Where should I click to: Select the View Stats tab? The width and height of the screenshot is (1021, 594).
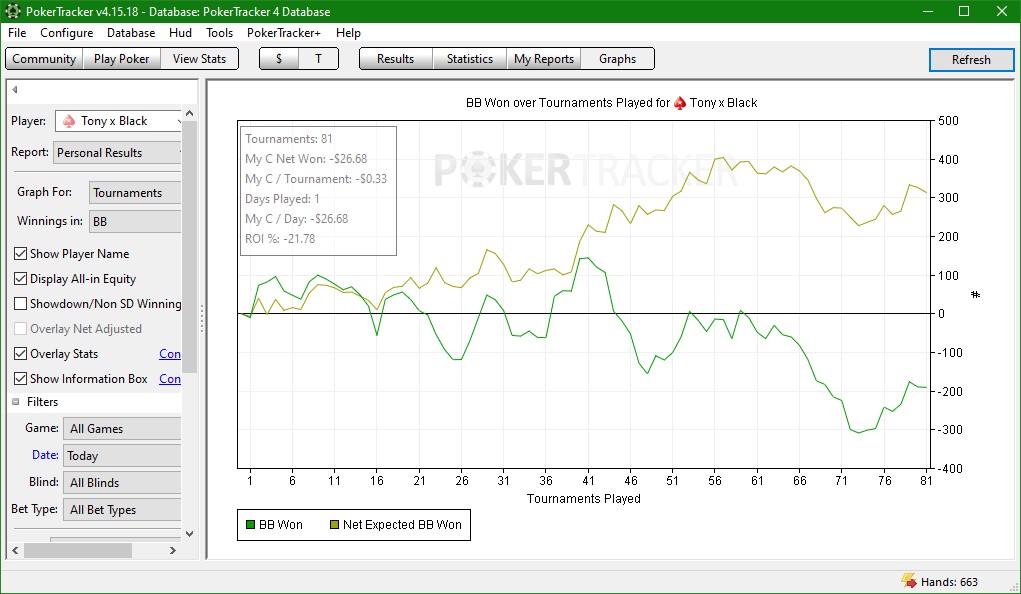pos(199,59)
